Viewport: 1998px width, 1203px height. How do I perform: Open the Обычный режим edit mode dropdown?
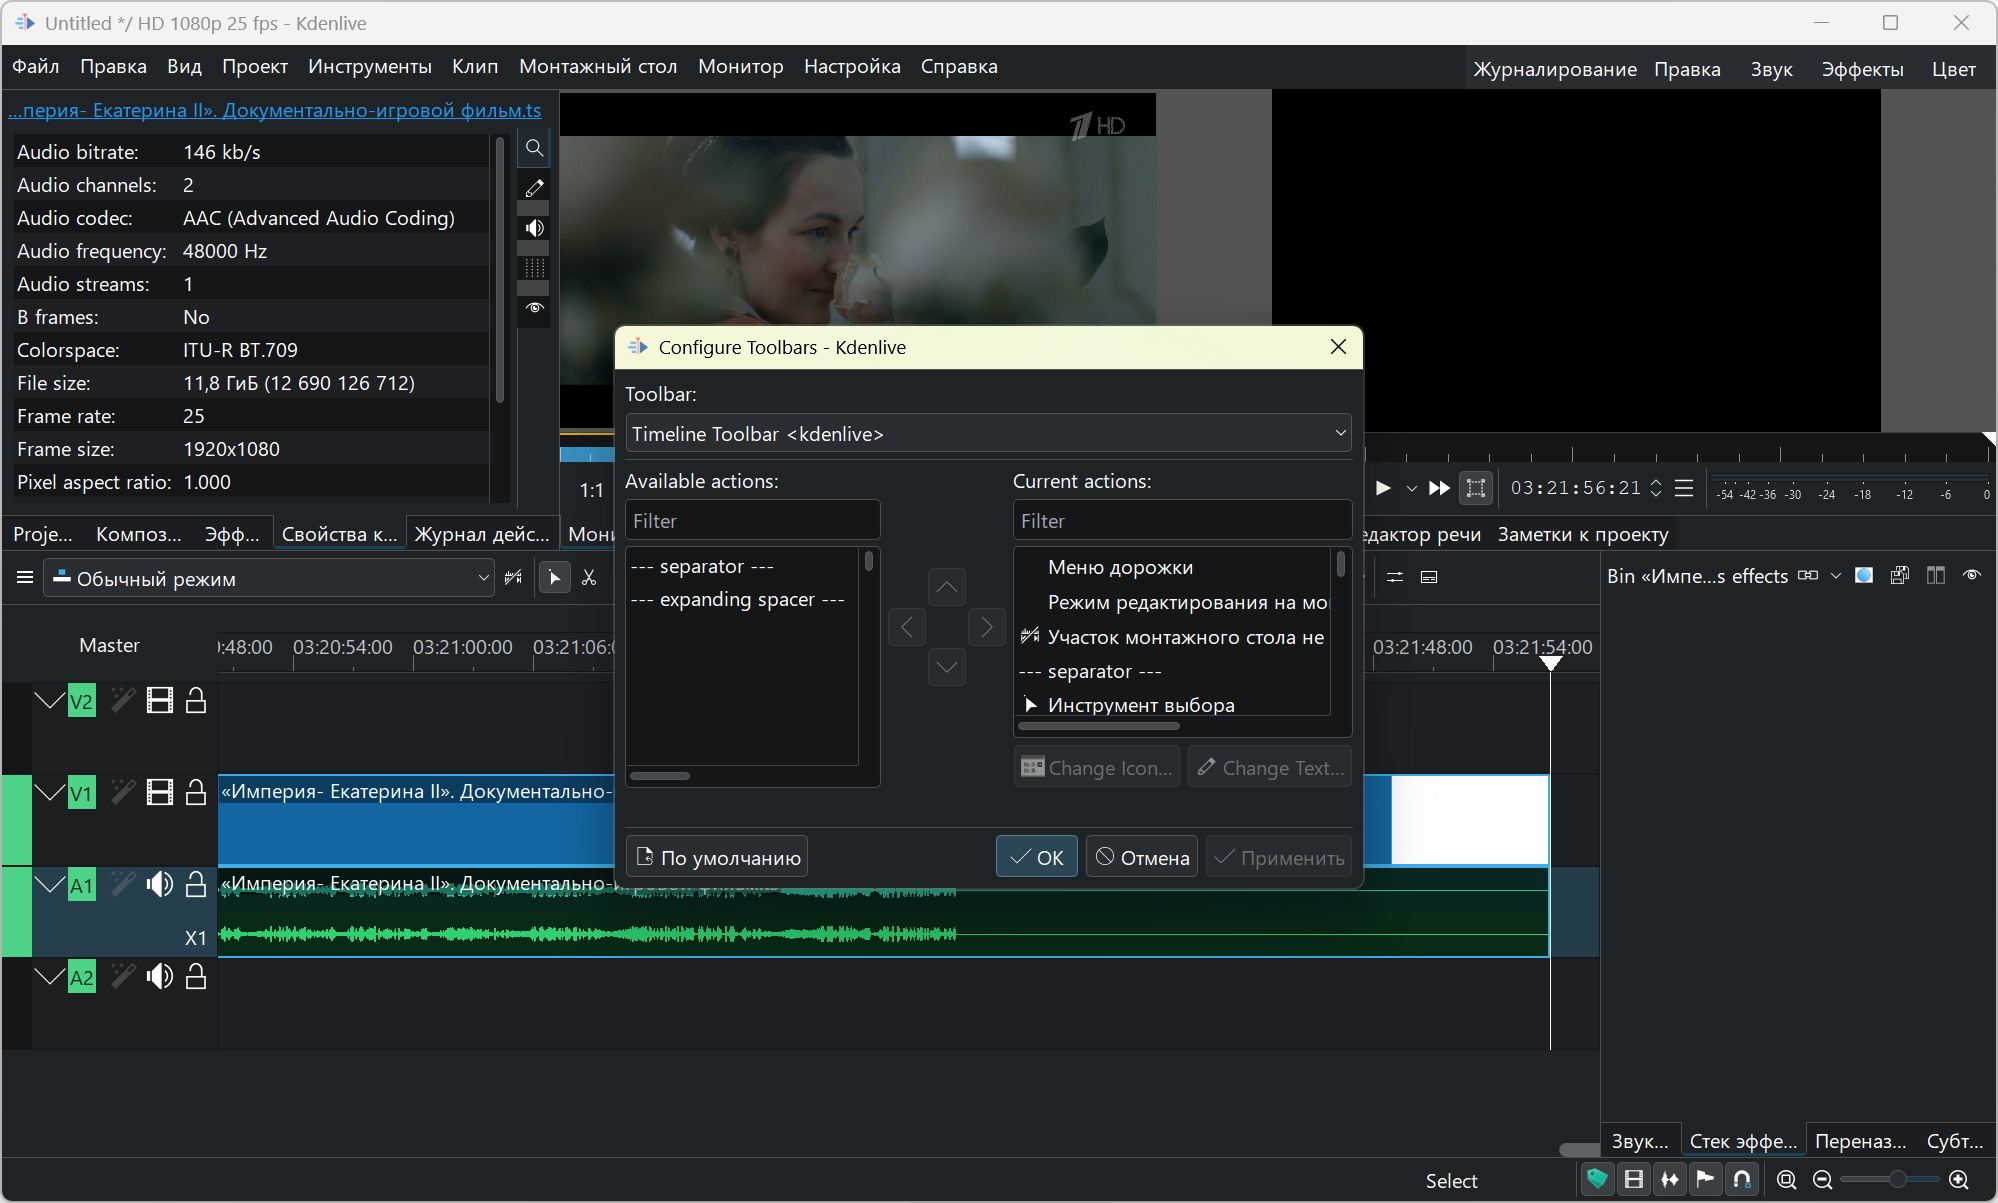coord(270,578)
